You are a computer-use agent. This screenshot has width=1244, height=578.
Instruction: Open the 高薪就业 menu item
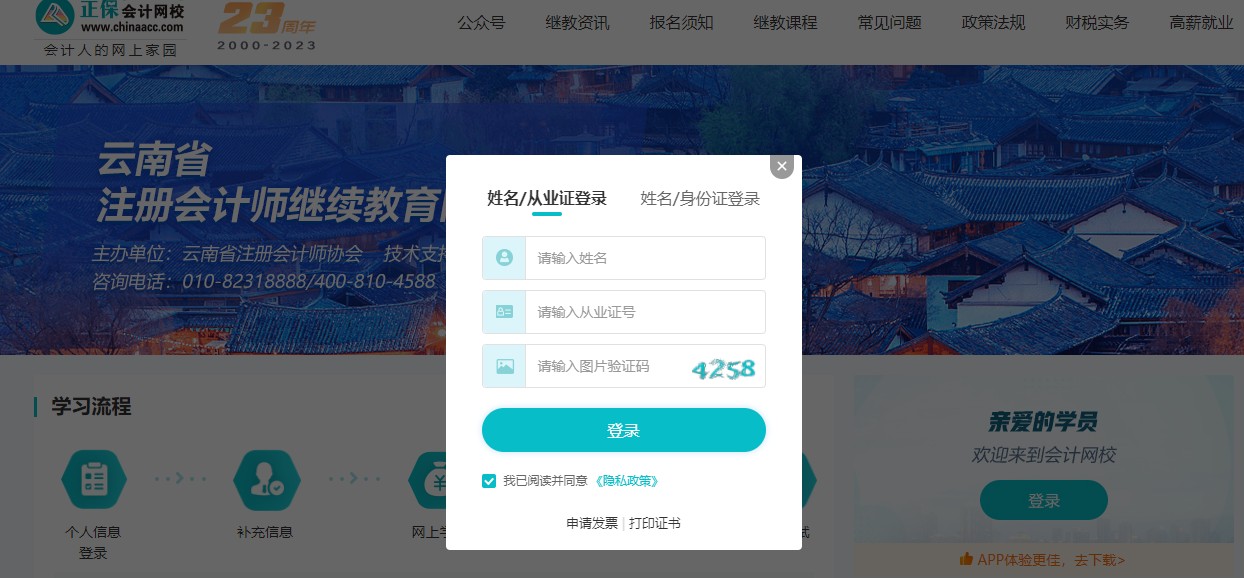1201,23
